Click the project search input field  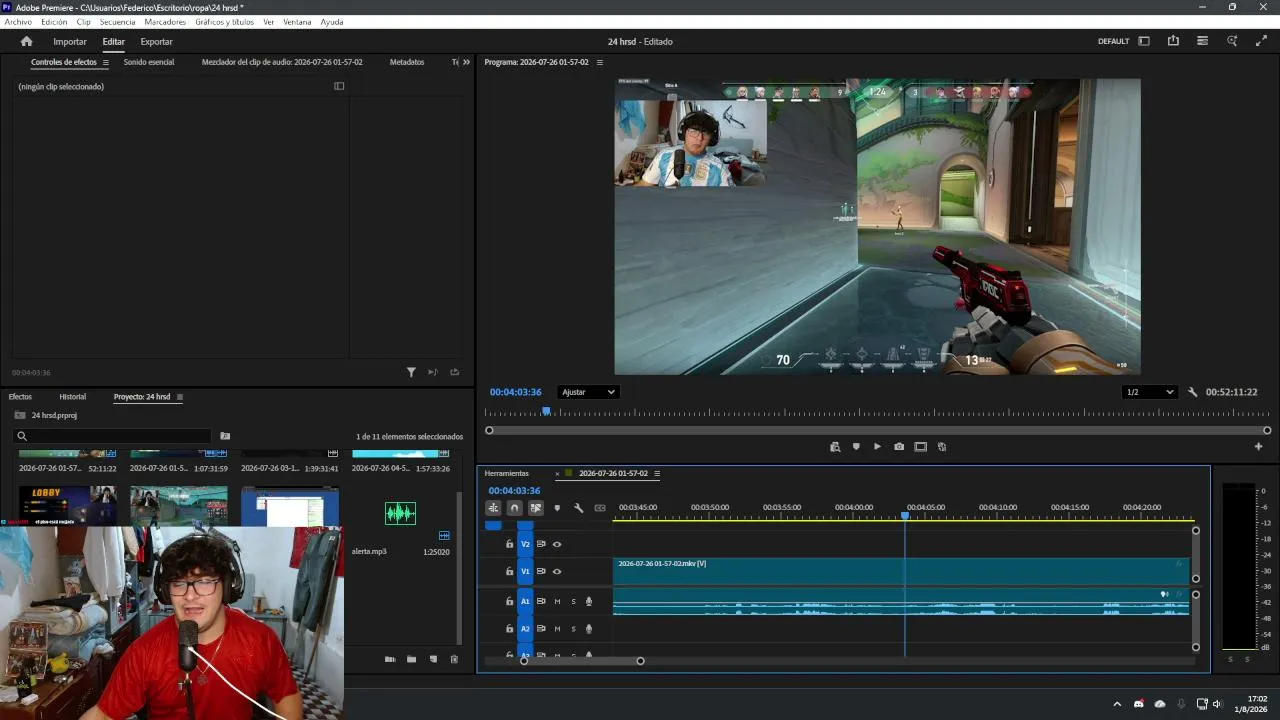click(x=113, y=436)
